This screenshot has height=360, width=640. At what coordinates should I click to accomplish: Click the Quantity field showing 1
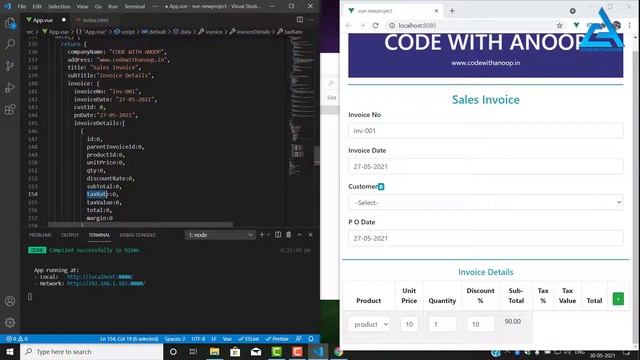pos(442,324)
